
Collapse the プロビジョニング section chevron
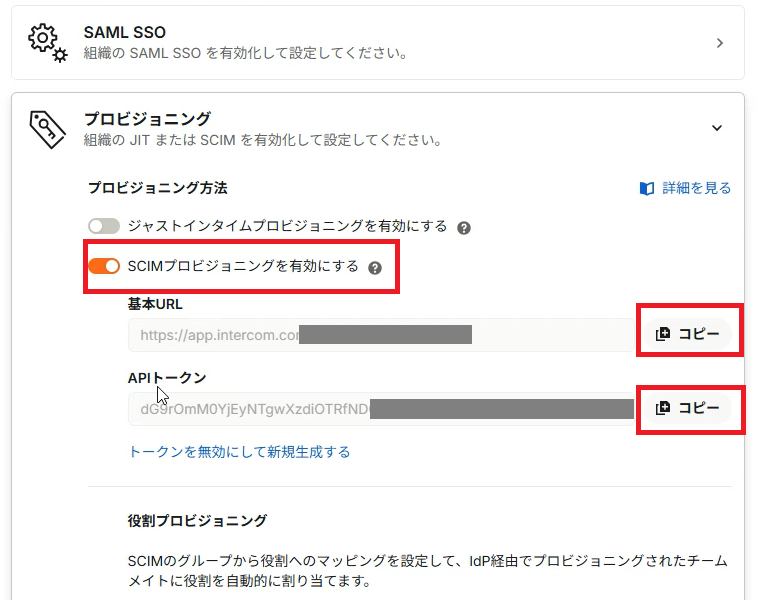tap(717, 128)
